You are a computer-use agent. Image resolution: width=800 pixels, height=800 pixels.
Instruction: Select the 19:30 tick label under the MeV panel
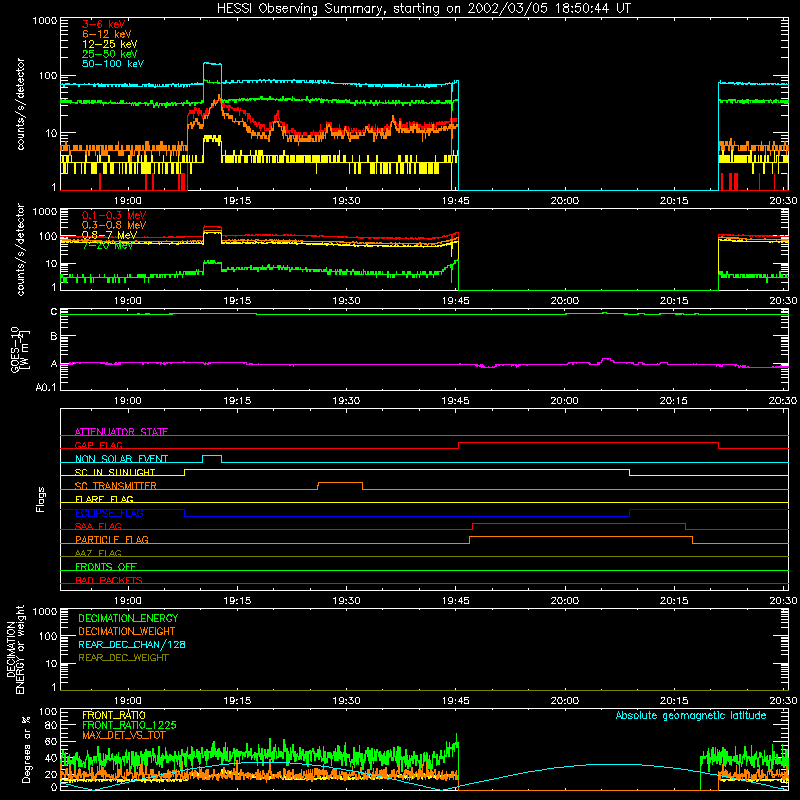pyautogui.click(x=346, y=301)
